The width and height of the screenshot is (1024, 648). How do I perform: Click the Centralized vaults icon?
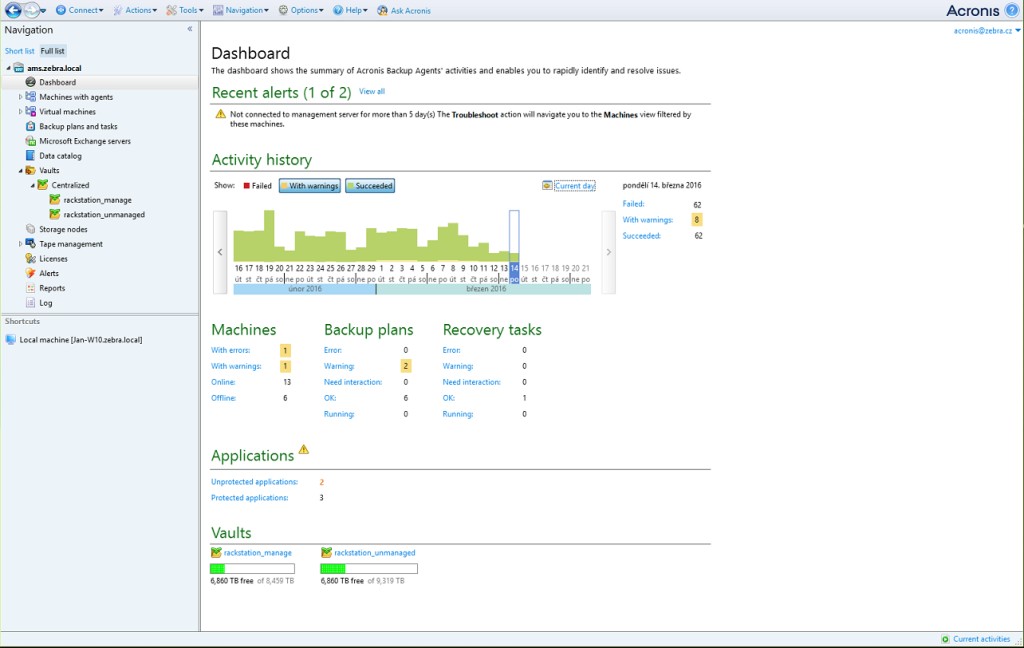[42, 185]
